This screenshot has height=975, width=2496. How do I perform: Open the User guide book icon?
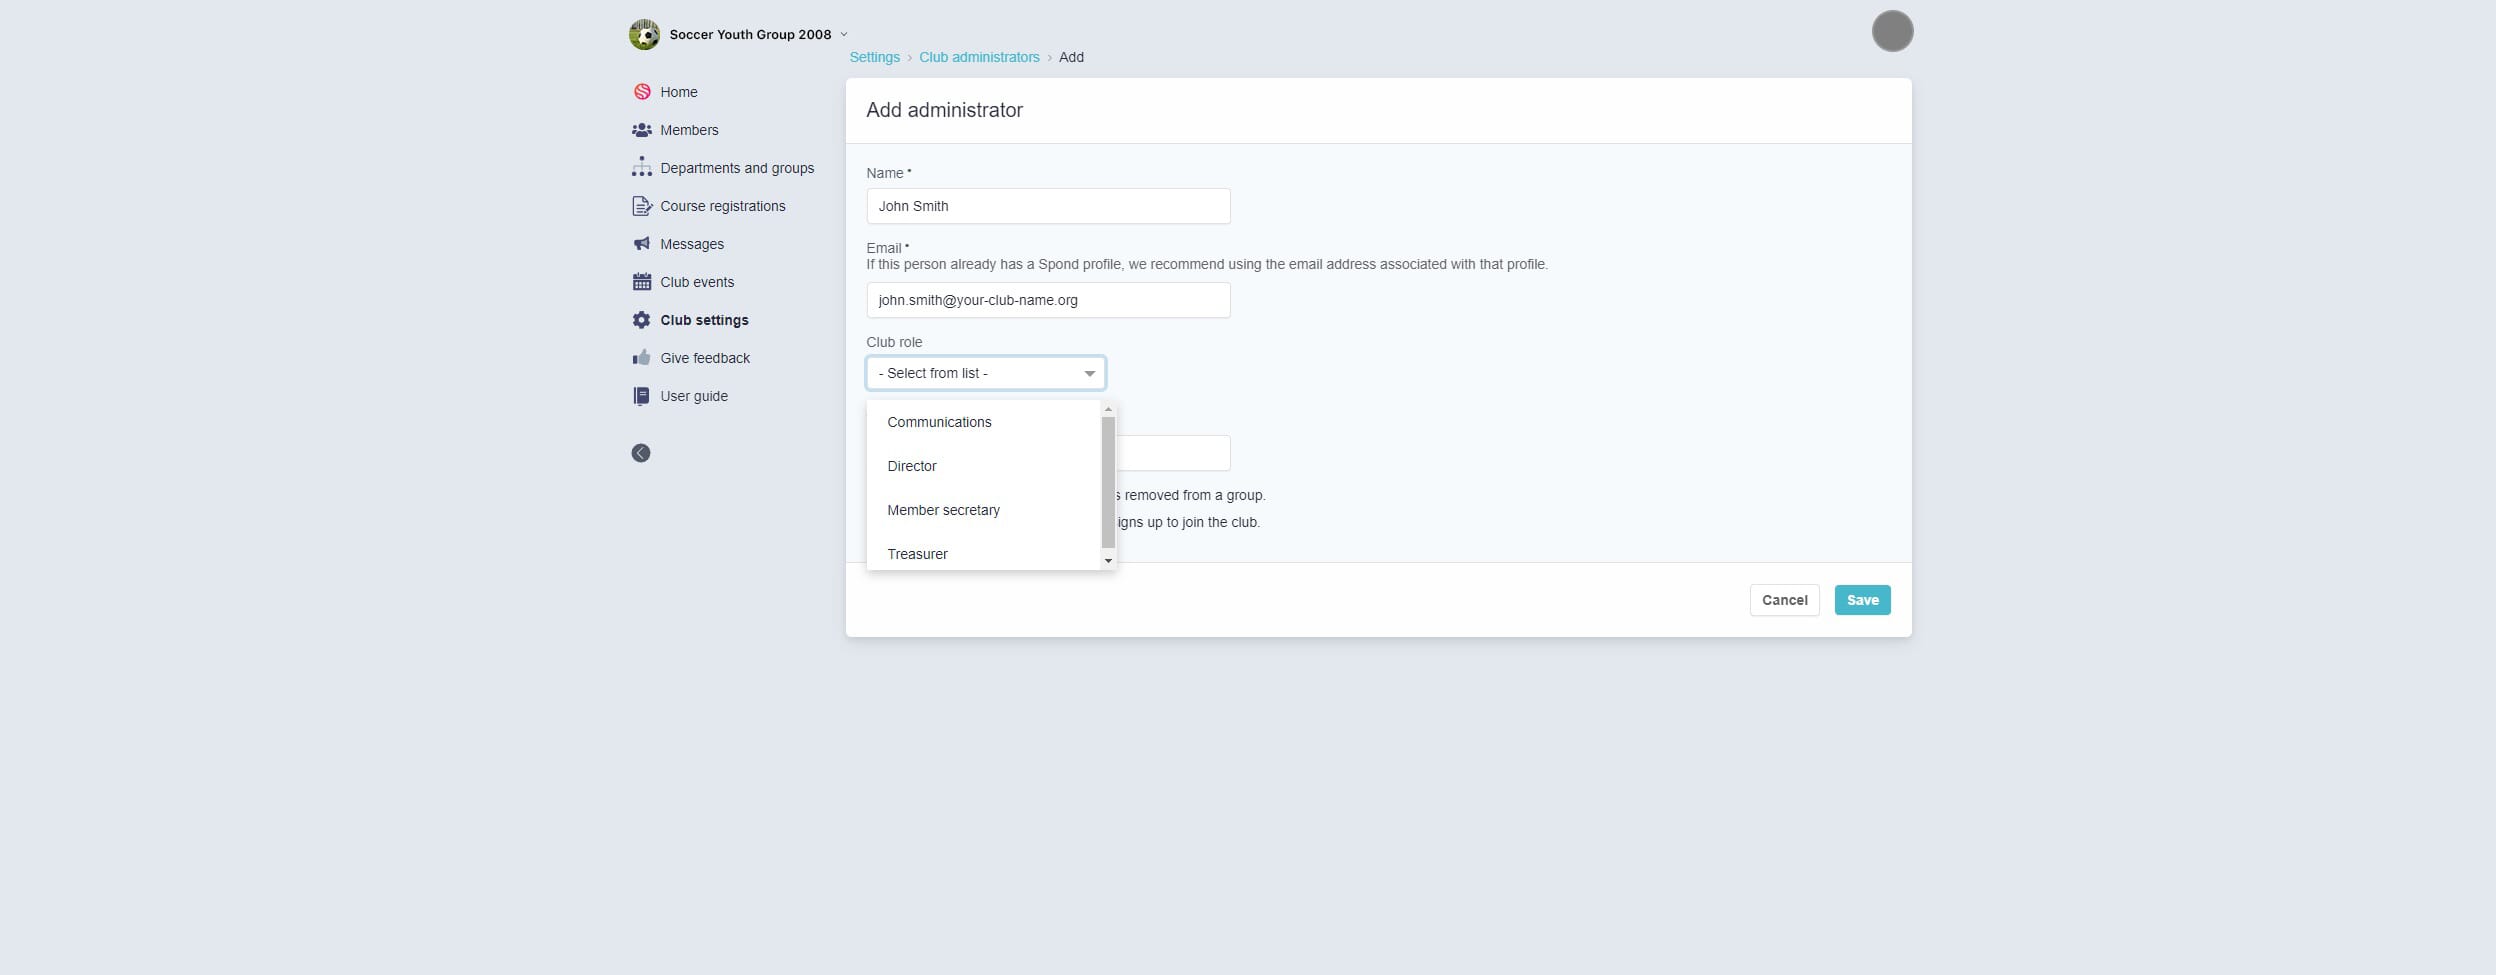[x=642, y=396]
